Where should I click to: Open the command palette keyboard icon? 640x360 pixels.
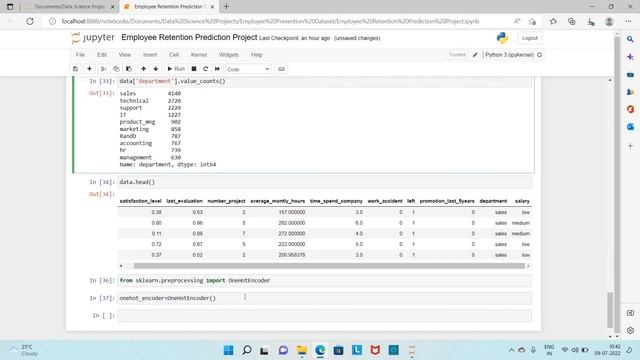coord(281,69)
